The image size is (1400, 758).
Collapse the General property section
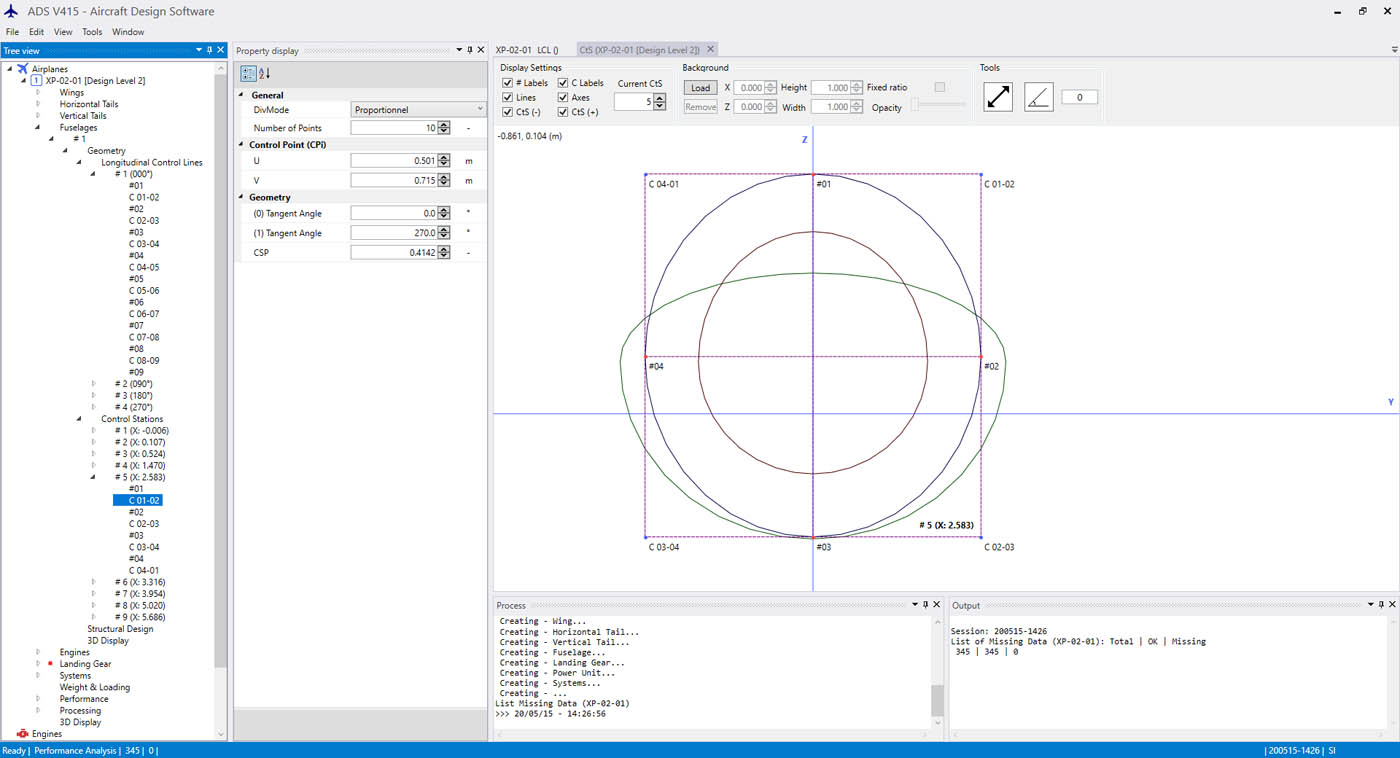(x=241, y=95)
